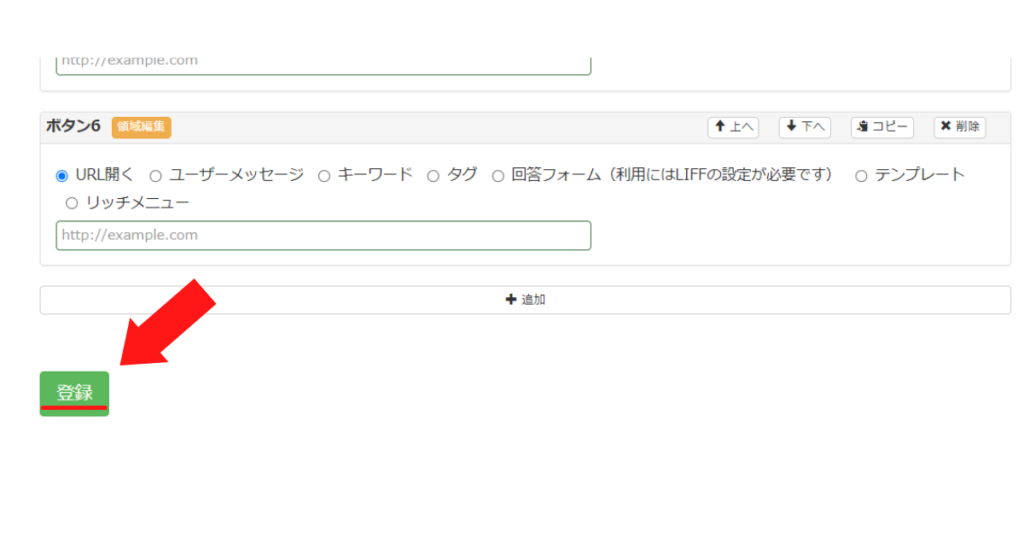Focus the partially visible upper URL field

pos(323,65)
